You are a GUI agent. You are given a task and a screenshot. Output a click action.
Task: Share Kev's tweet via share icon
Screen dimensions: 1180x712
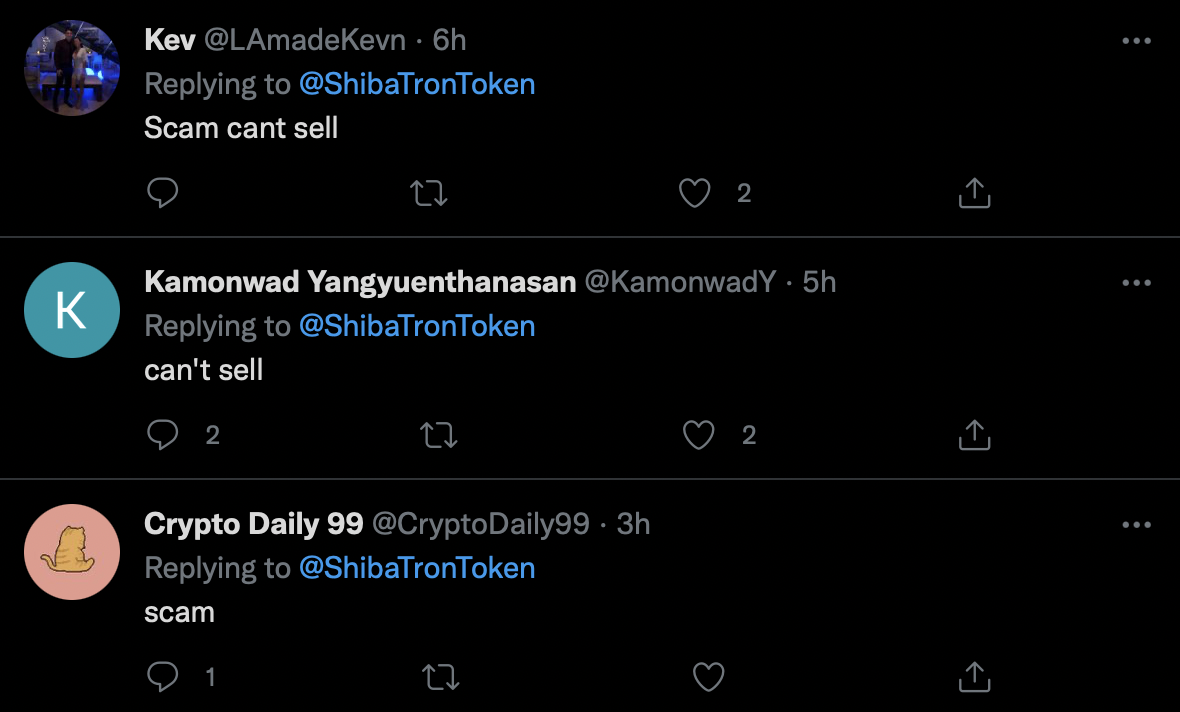click(974, 193)
